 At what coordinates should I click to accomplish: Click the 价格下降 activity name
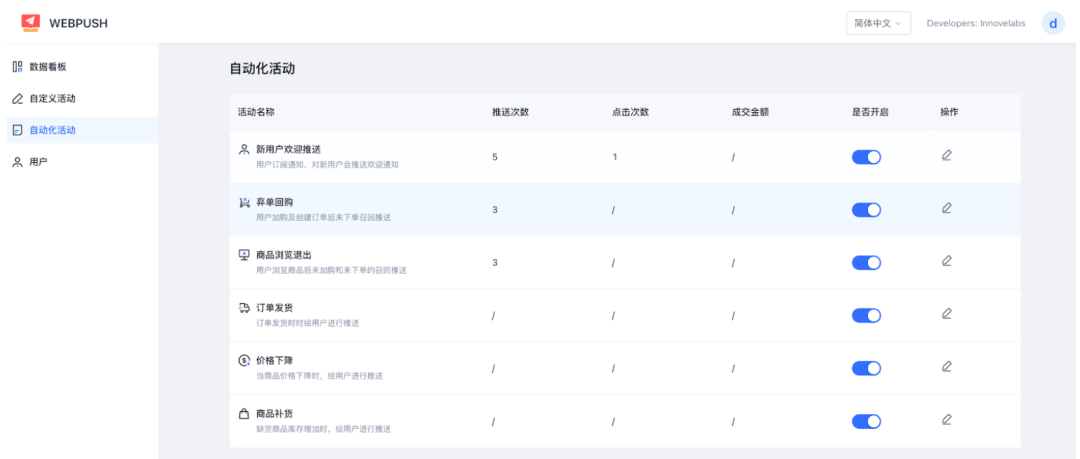[x=274, y=360]
